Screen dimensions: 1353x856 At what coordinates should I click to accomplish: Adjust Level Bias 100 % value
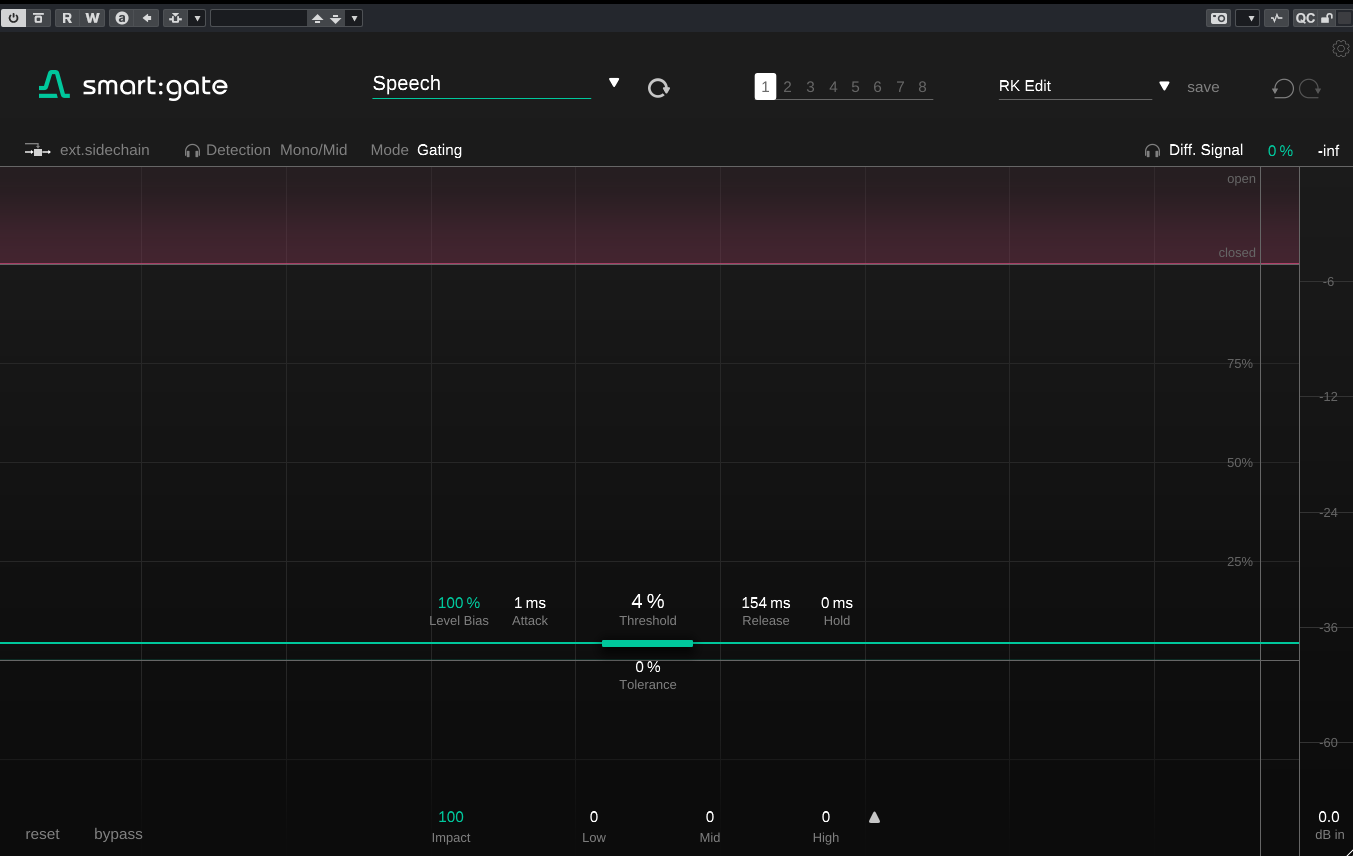coord(459,603)
